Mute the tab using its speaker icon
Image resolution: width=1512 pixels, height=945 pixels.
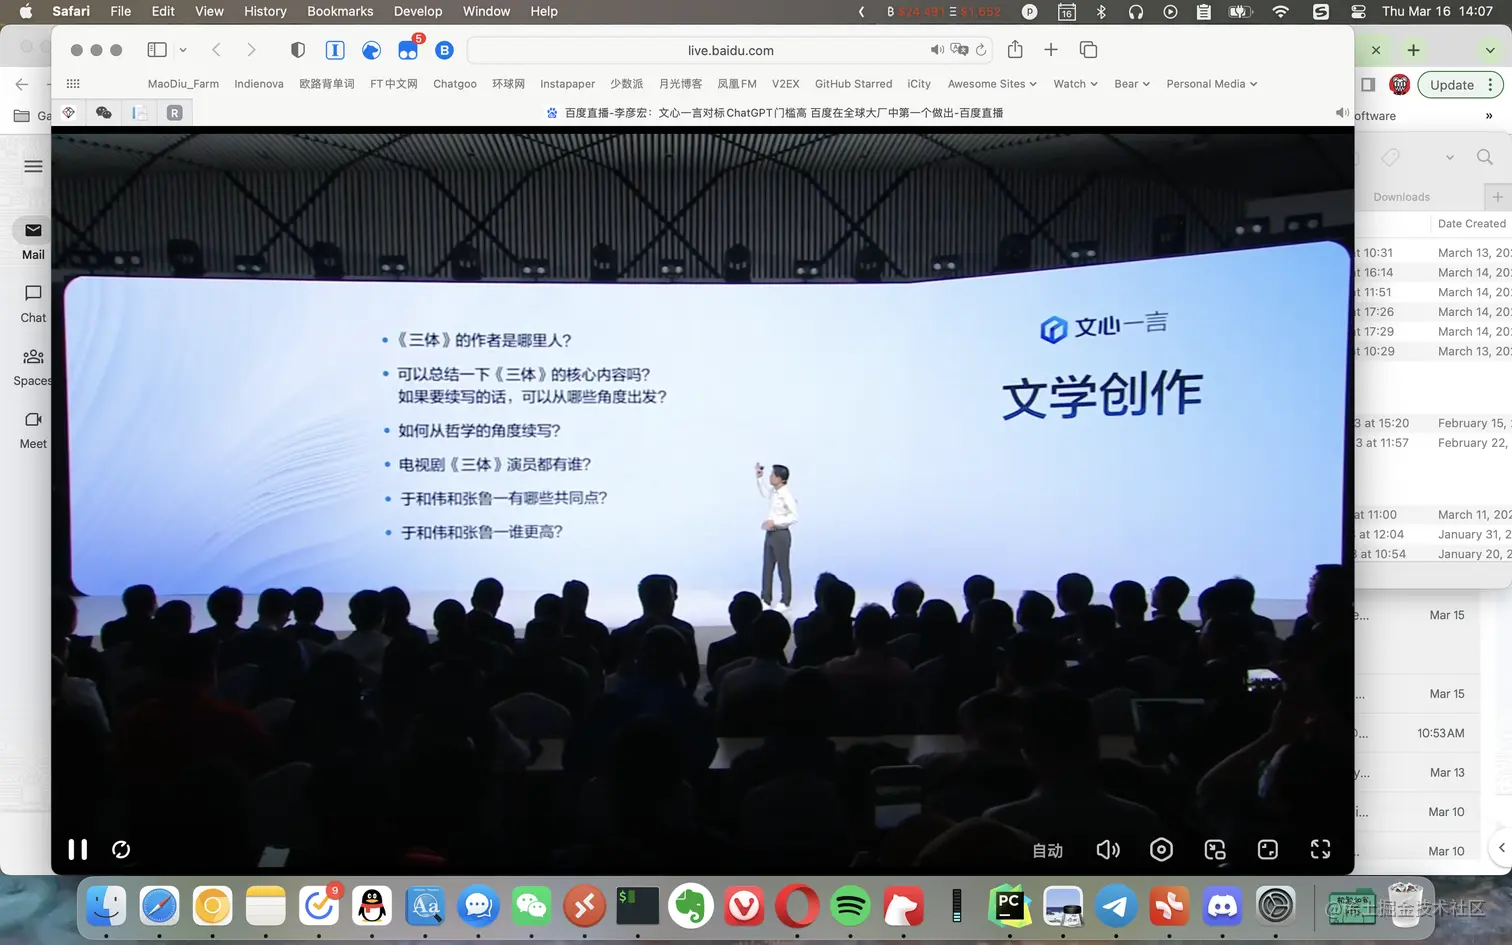click(x=1342, y=113)
